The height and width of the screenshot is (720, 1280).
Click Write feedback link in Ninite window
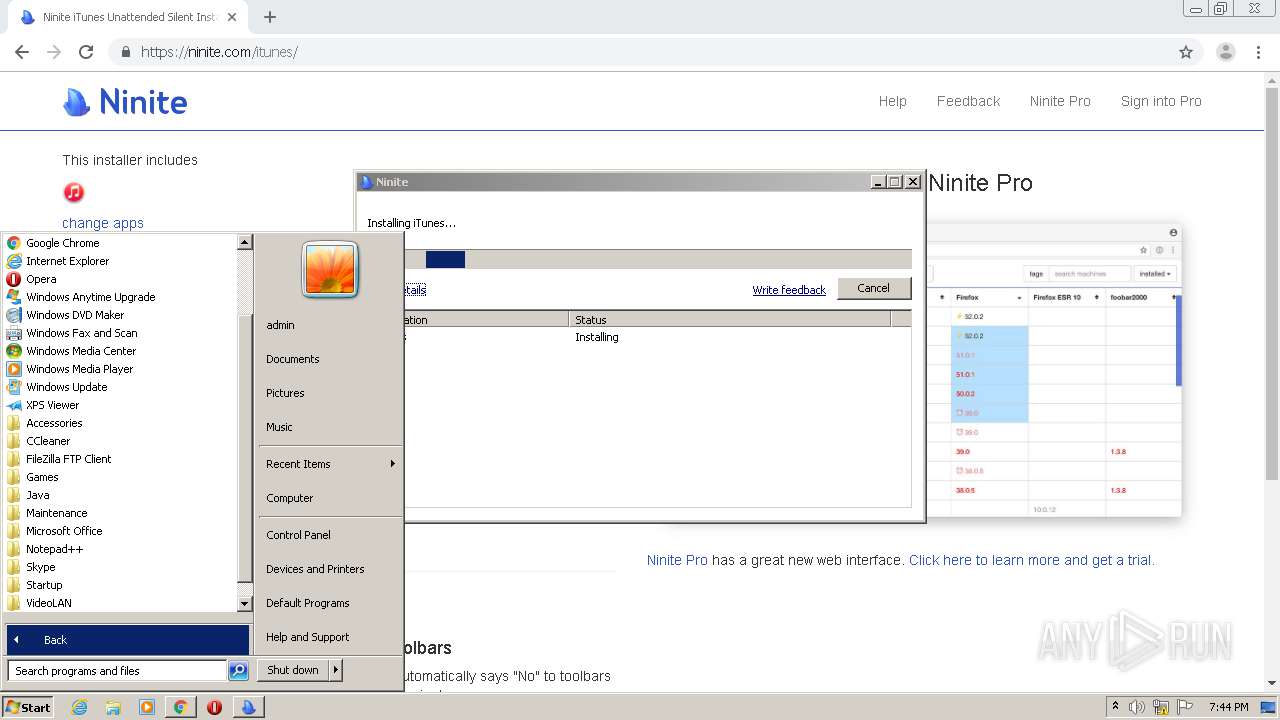tap(789, 290)
